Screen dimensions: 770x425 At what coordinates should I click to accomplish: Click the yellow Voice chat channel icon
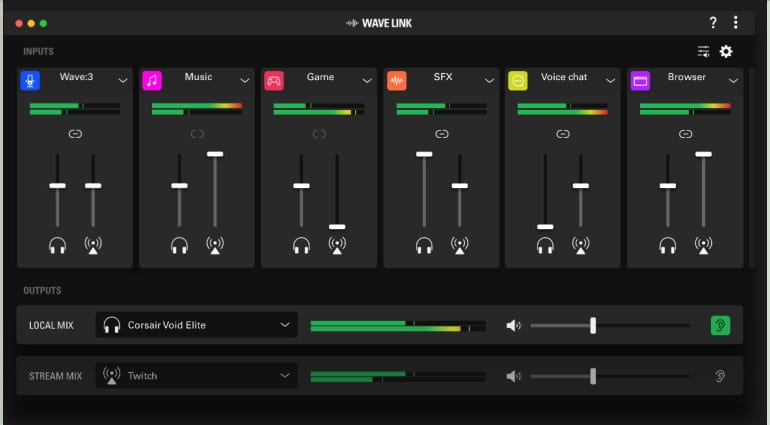click(518, 81)
